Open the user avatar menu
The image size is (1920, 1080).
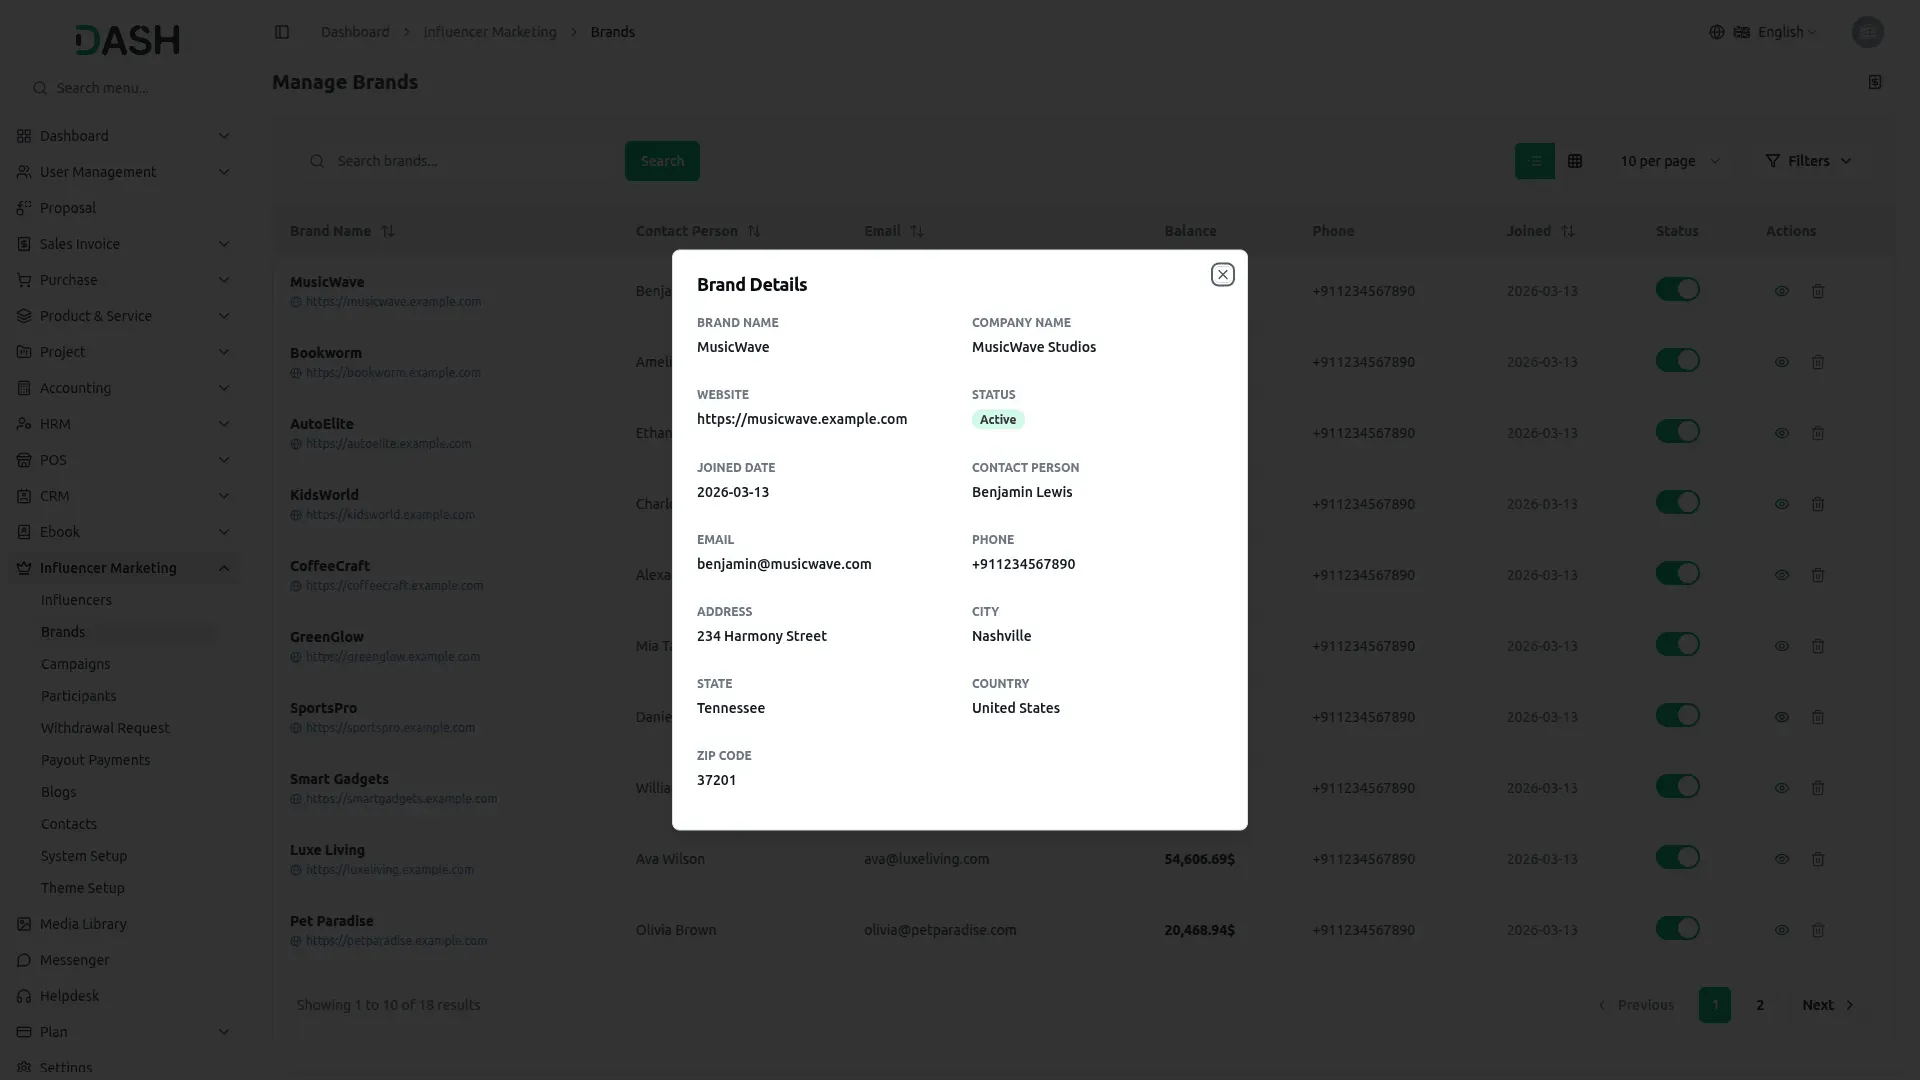click(1867, 32)
